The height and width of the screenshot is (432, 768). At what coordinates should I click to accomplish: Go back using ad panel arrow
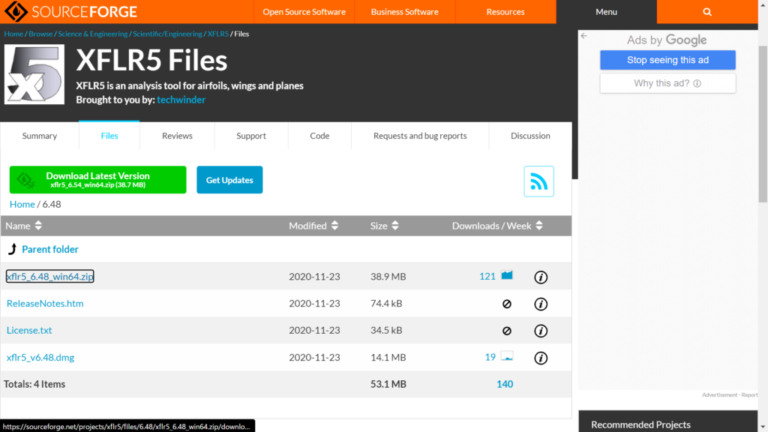584,37
